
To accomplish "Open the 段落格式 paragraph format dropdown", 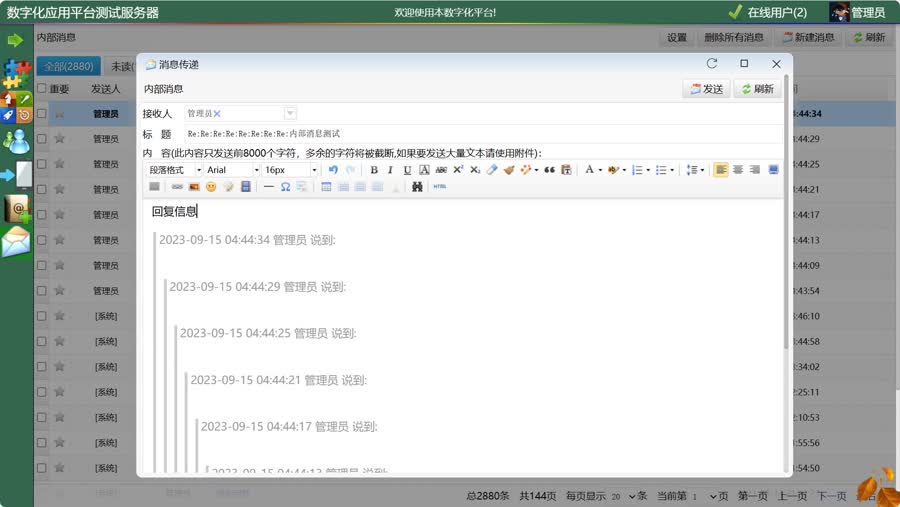I will [174, 170].
